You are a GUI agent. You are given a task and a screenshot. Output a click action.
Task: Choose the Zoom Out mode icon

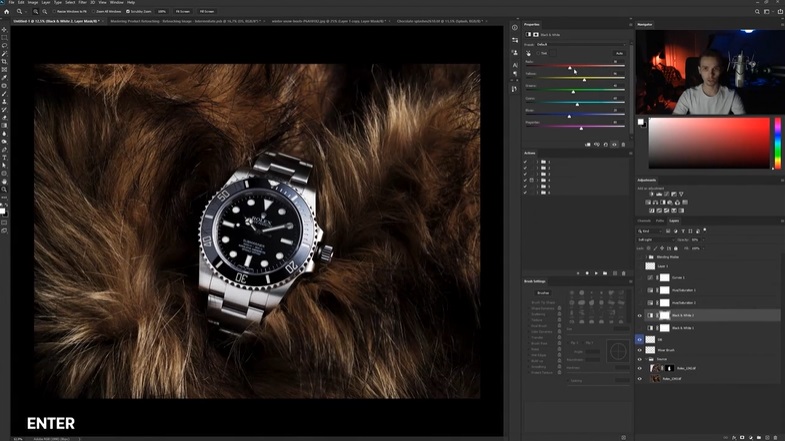click(x=44, y=12)
